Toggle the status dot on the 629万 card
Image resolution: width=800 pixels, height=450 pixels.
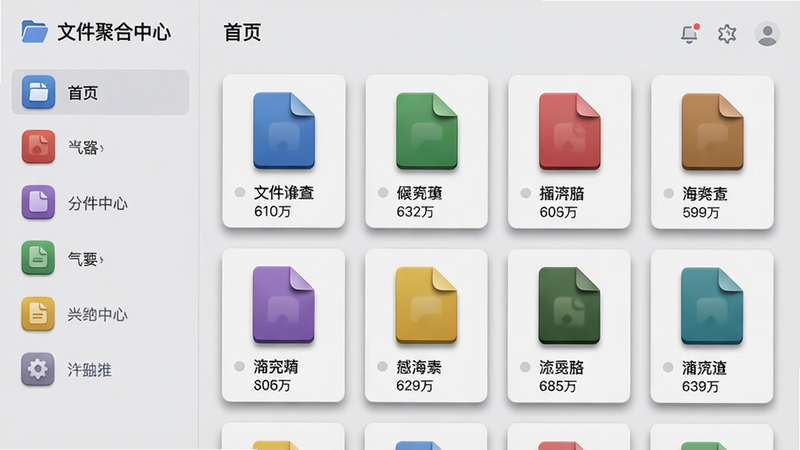(382, 366)
